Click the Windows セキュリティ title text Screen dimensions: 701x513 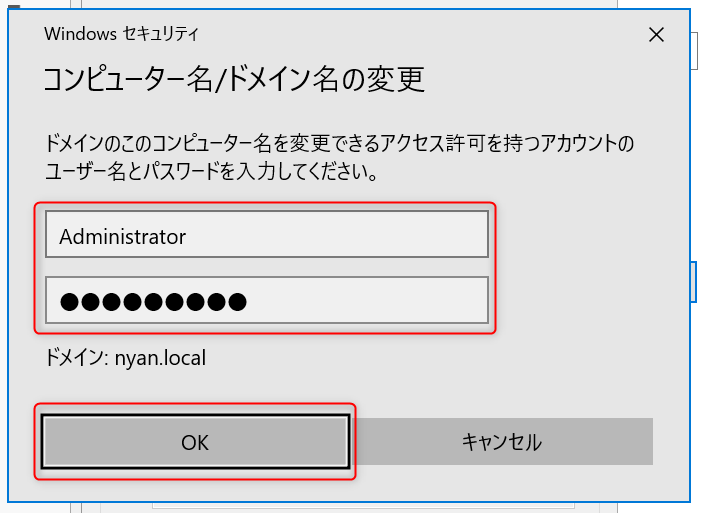[x=121, y=34]
